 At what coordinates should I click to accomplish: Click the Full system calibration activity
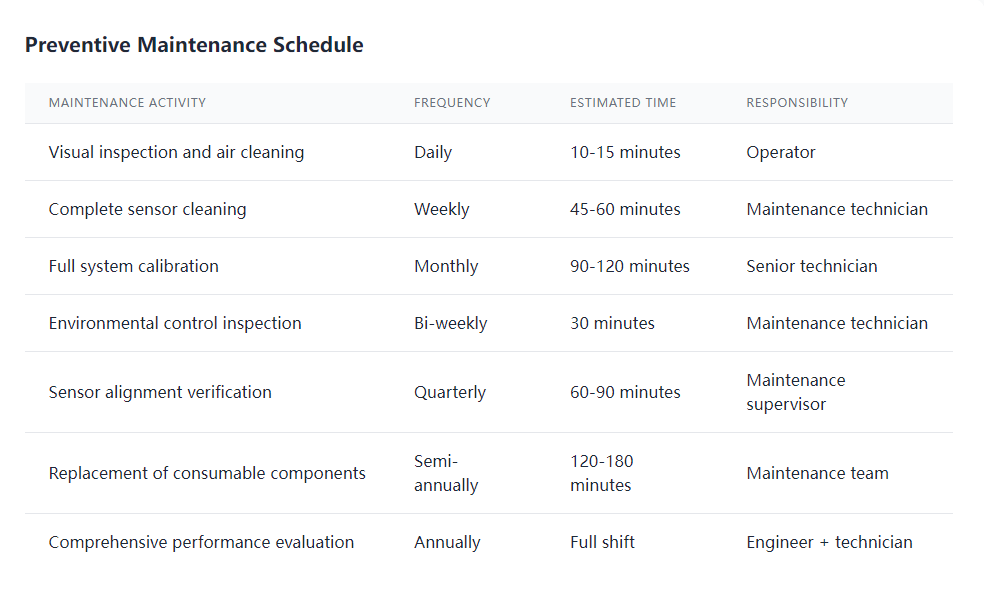133,266
